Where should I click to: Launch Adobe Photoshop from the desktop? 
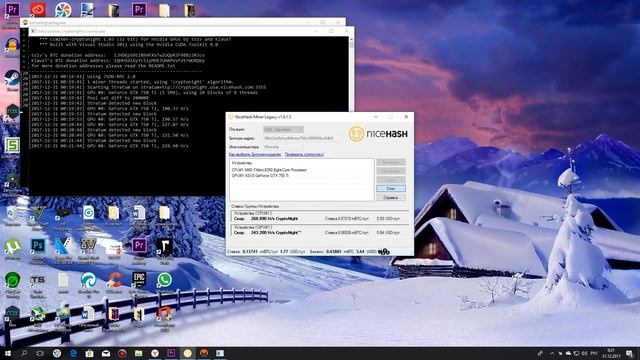point(38,247)
